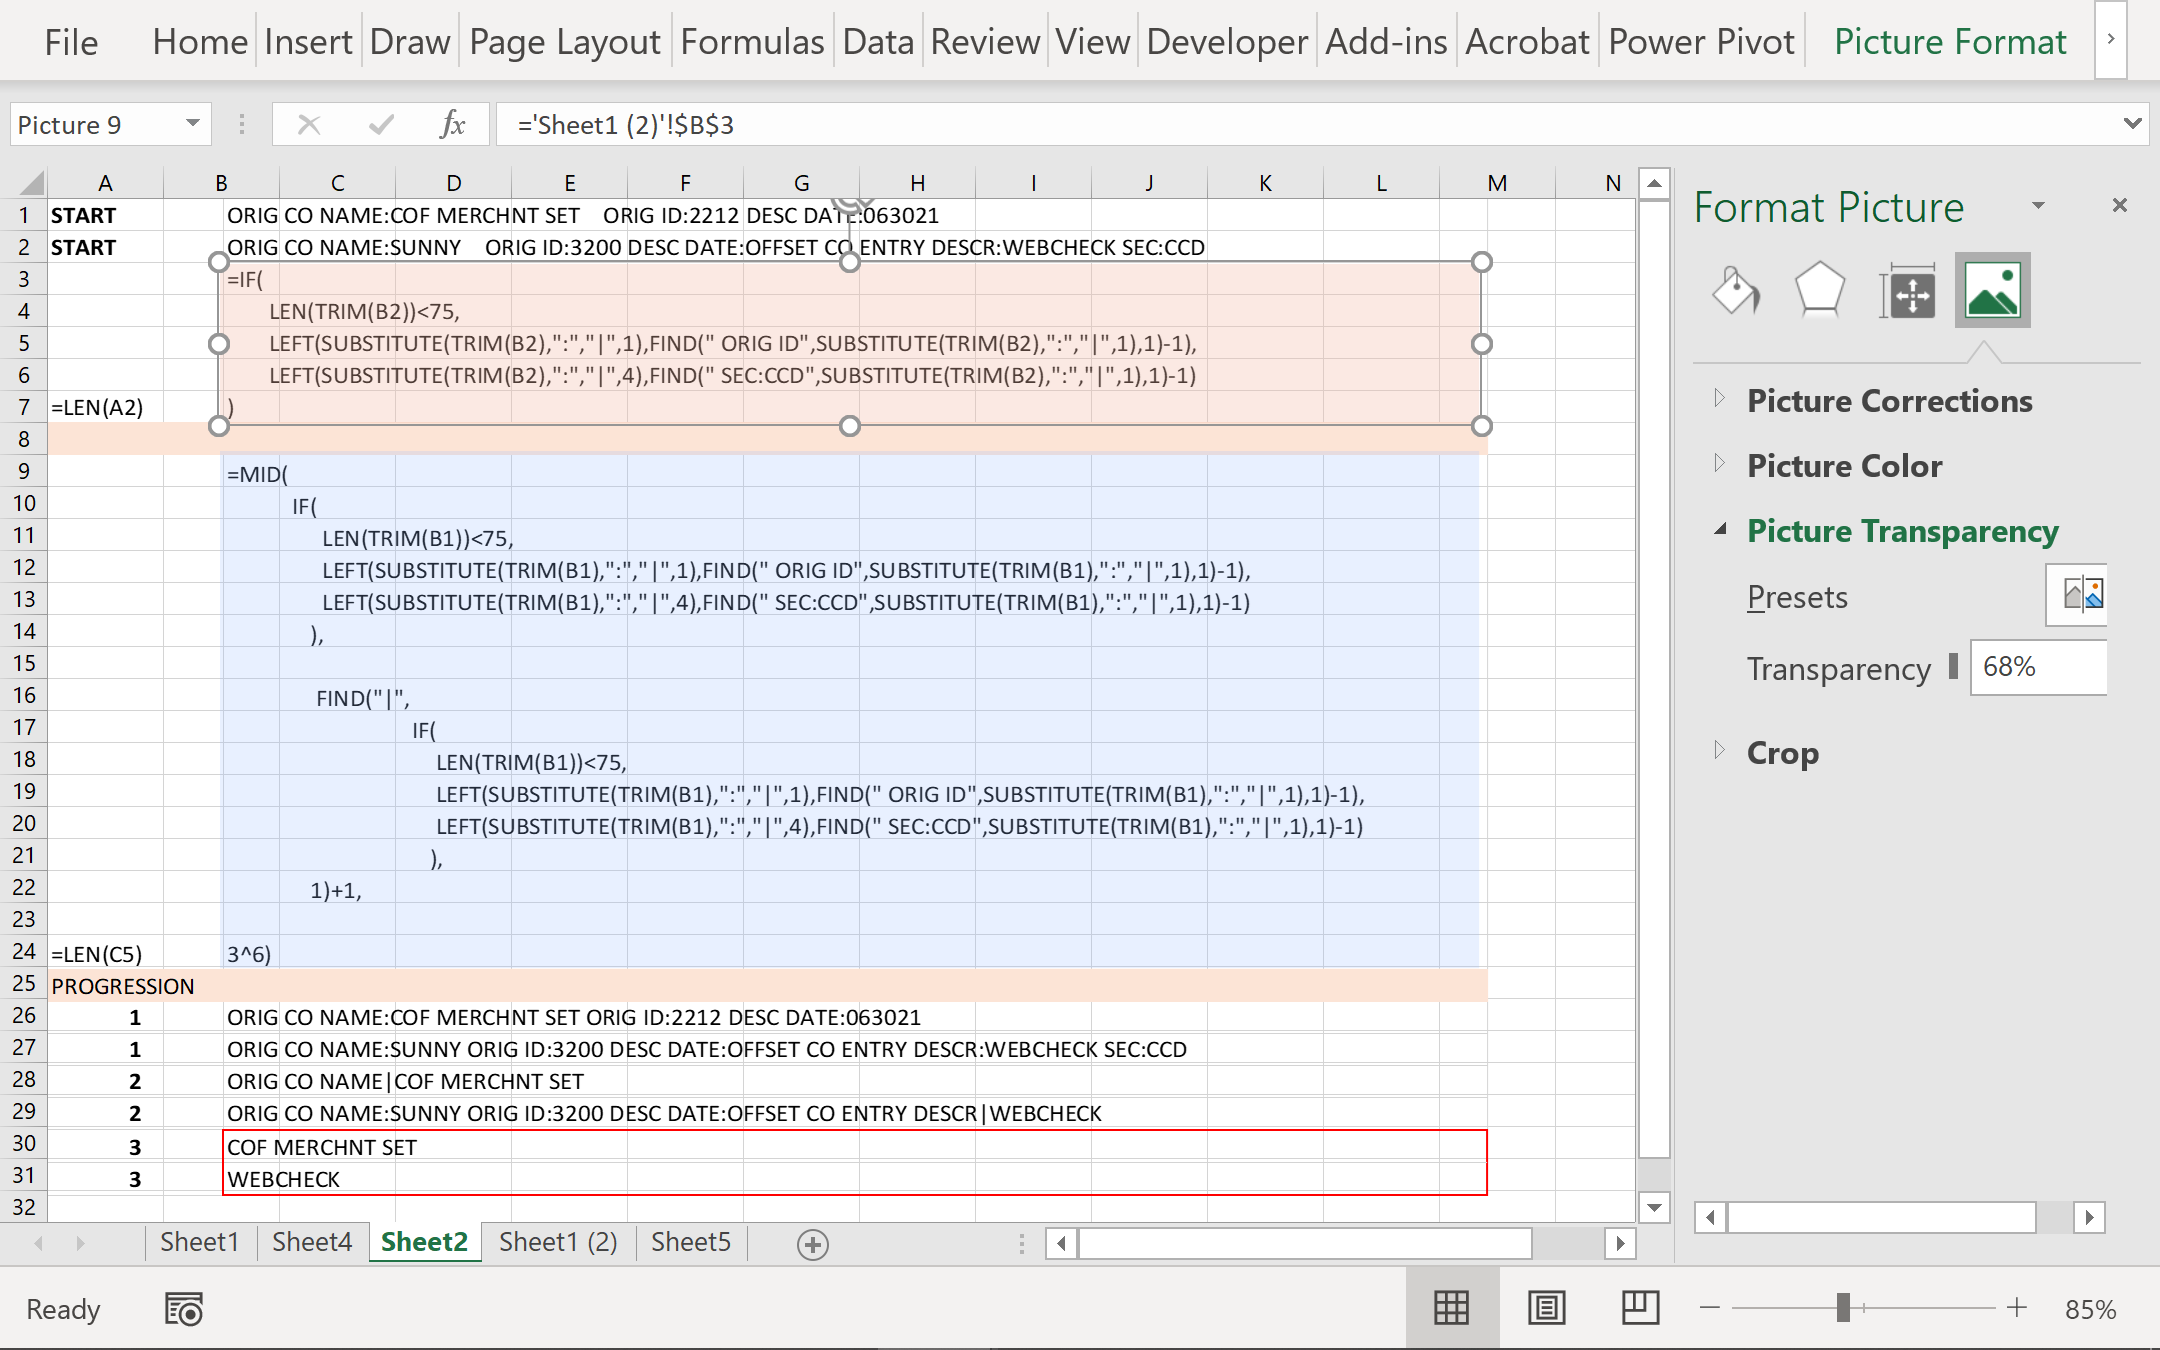Close the Format Picture pane
The width and height of the screenshot is (2160, 1350).
pos(2119,206)
